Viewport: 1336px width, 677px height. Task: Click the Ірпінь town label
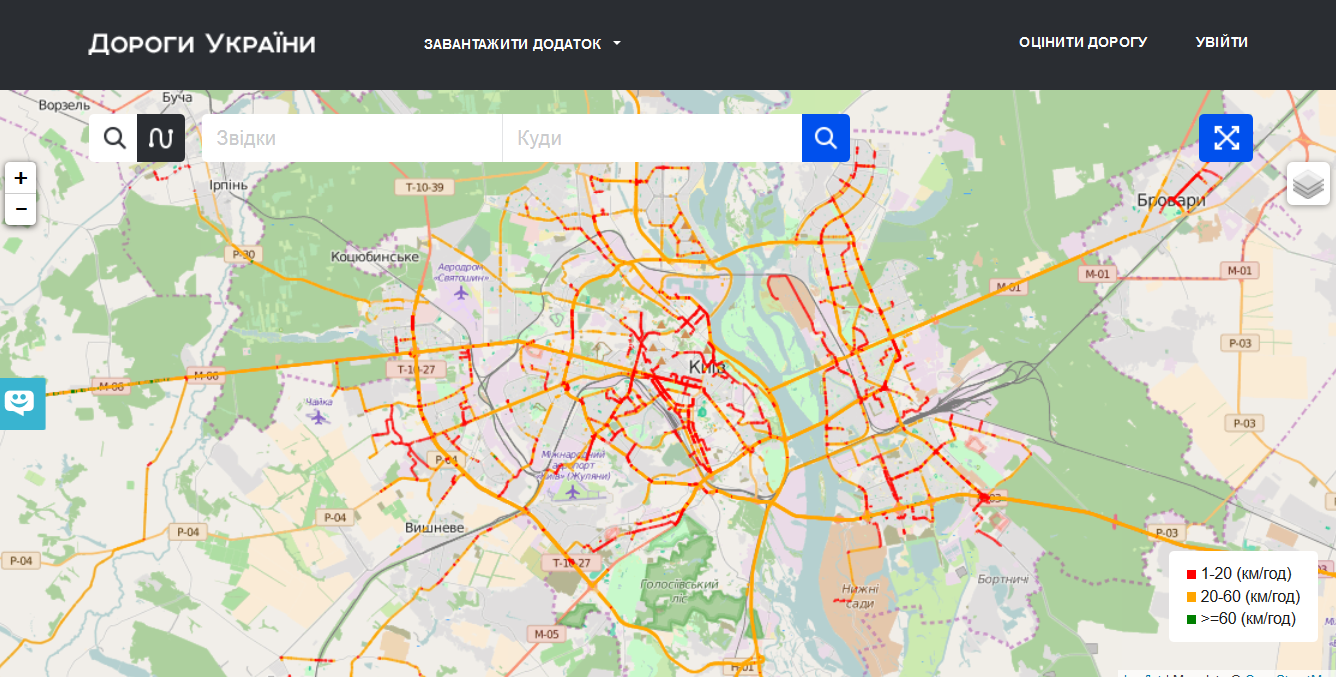(x=229, y=186)
